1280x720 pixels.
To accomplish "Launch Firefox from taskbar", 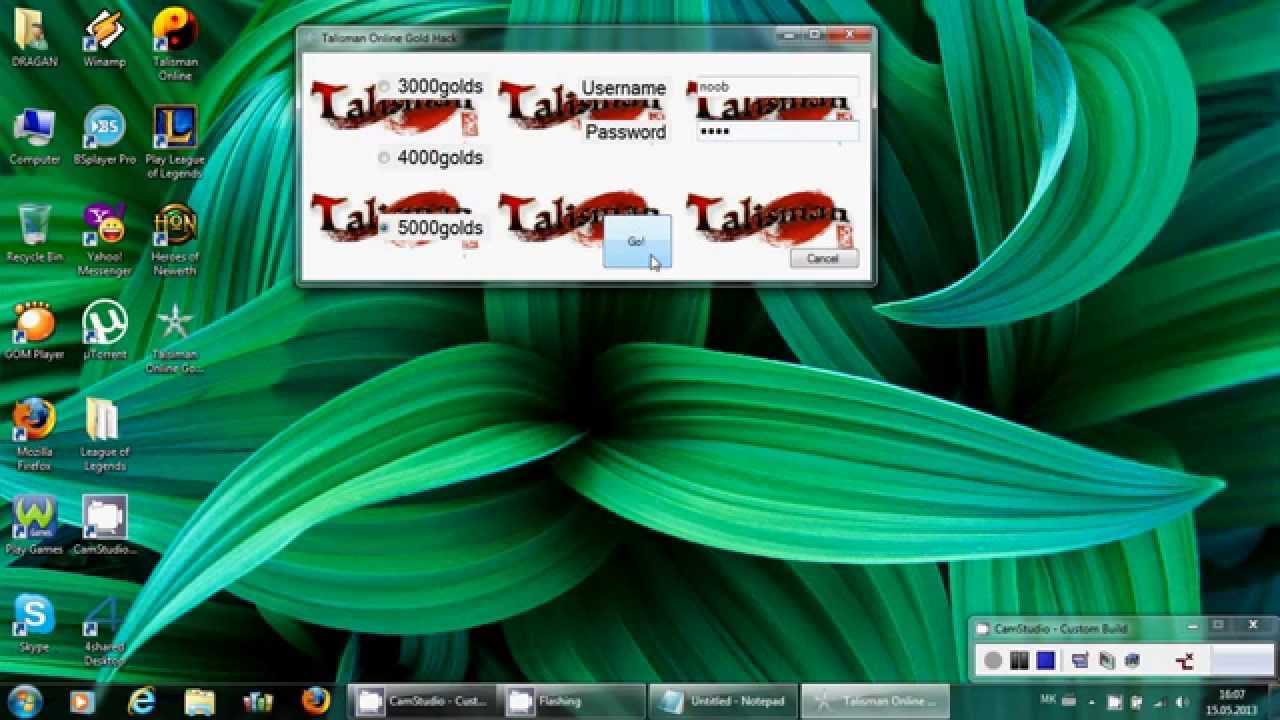I will pyautogui.click(x=316, y=701).
